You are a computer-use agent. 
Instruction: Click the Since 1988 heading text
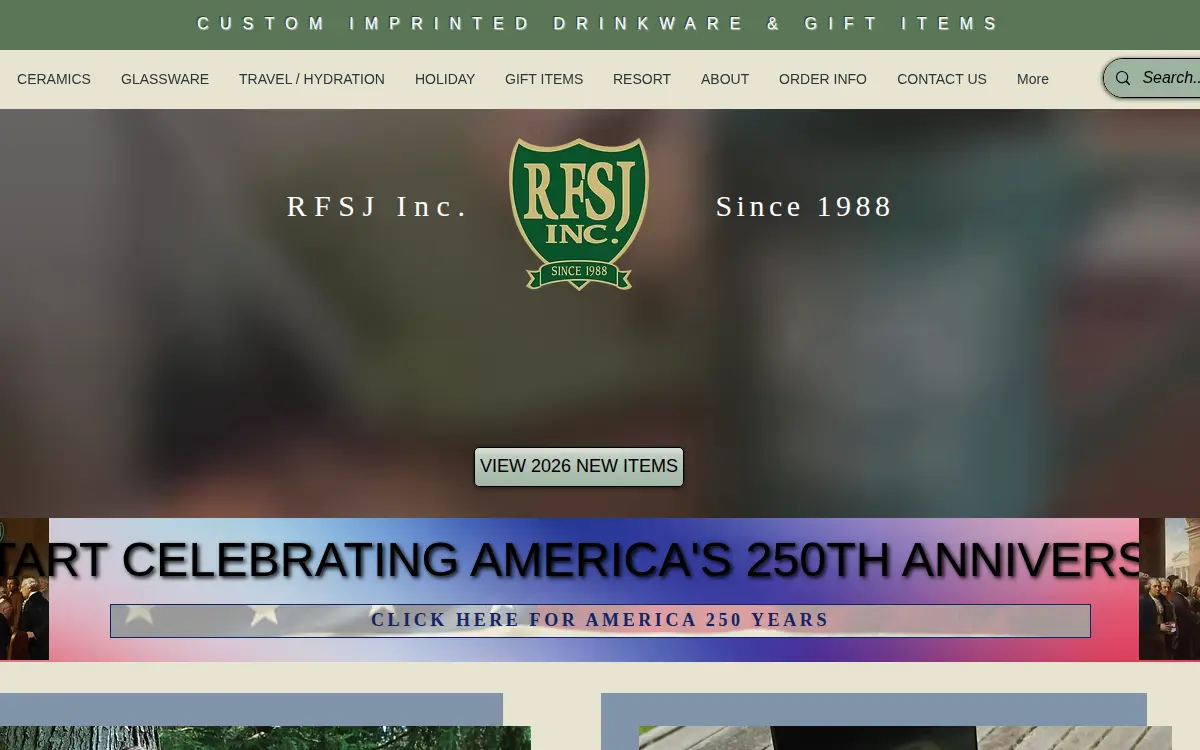[x=804, y=206]
